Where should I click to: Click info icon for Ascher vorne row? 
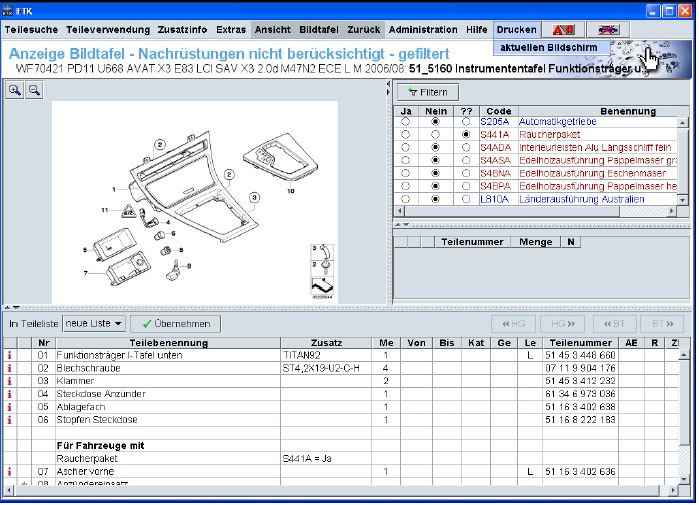(10, 471)
